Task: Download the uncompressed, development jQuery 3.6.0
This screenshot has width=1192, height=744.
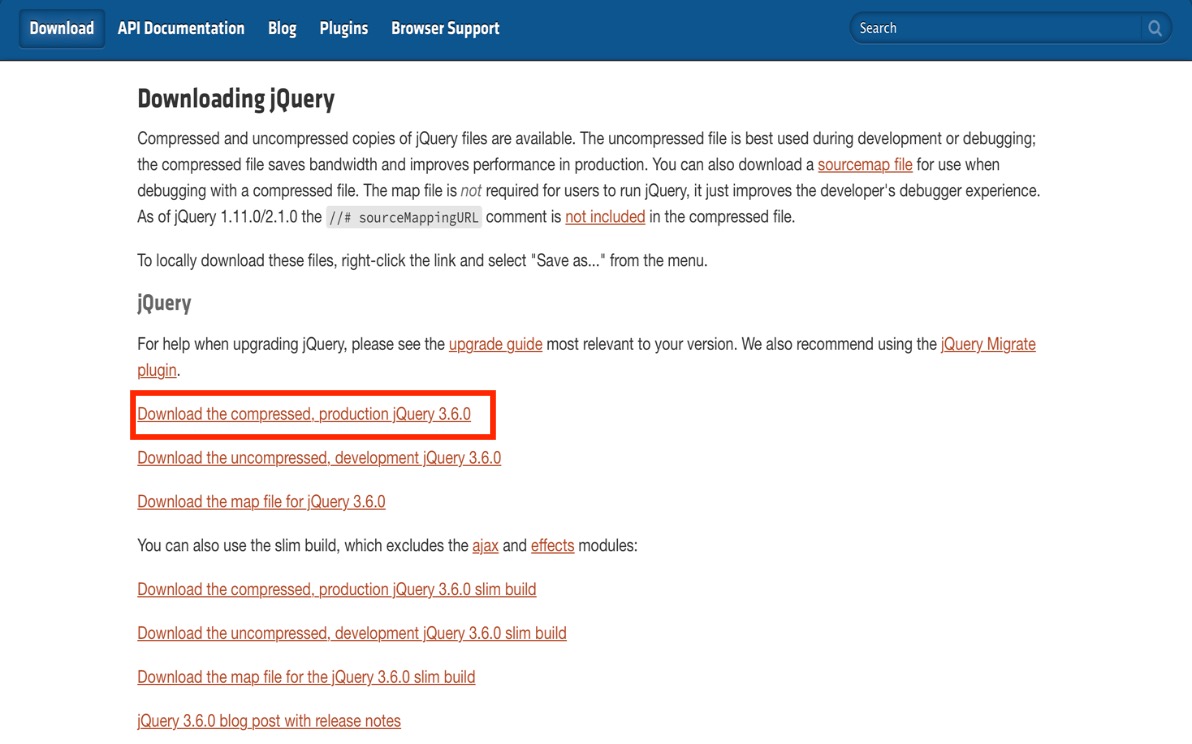Action: (x=319, y=458)
